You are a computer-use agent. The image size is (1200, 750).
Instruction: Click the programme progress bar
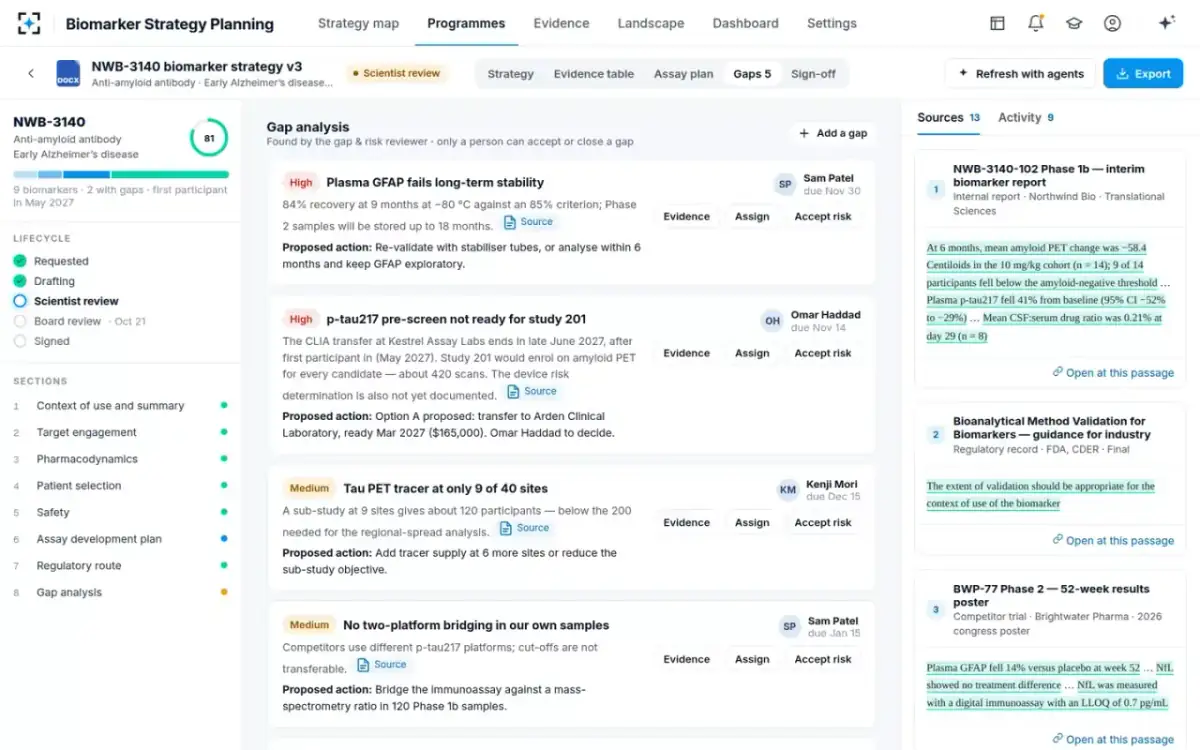[x=121, y=174]
